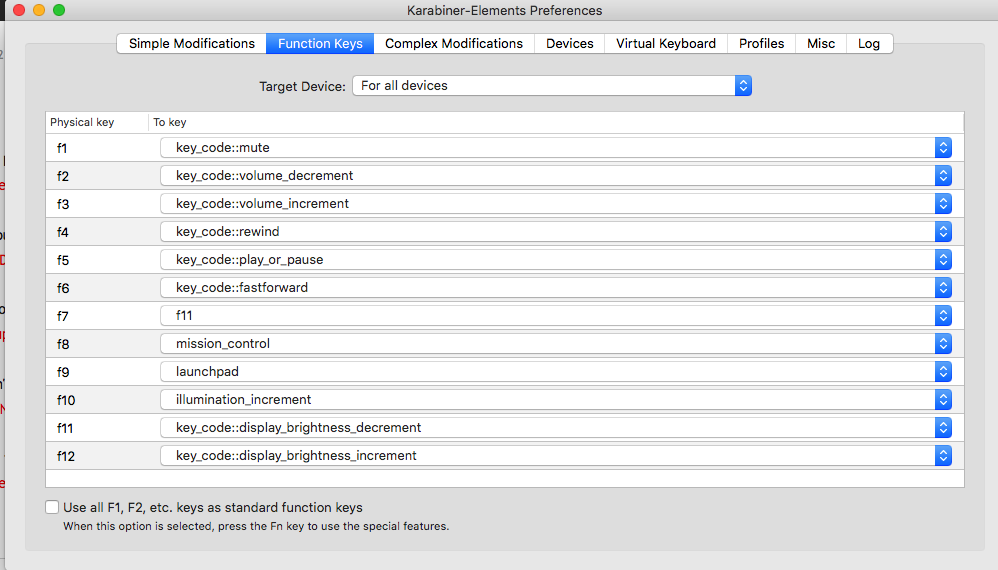Image resolution: width=998 pixels, height=570 pixels.
Task: Open the f3 volume_increment dropdown
Action: 555,204
